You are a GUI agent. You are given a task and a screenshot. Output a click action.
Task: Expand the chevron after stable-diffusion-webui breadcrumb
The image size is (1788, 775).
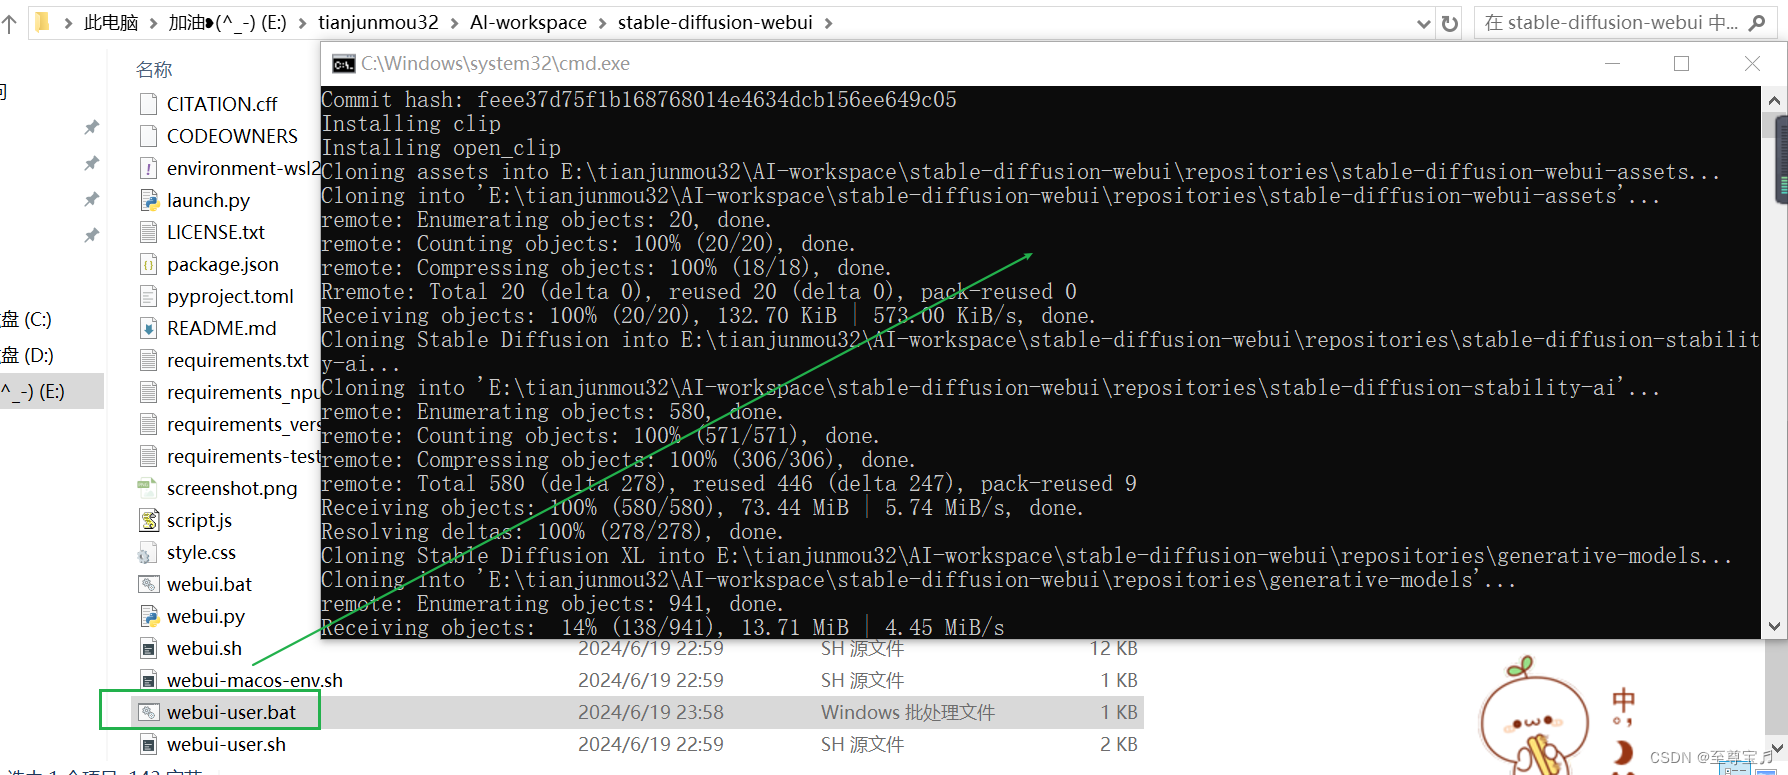[x=828, y=22]
